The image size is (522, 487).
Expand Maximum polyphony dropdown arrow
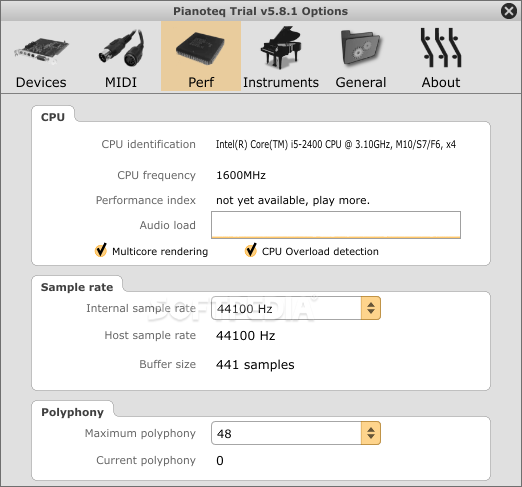coord(371,433)
